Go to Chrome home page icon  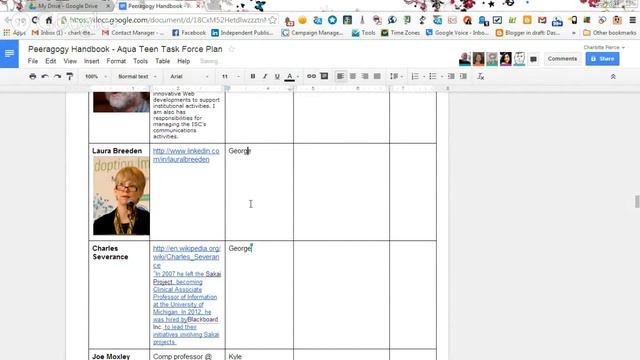49,20
